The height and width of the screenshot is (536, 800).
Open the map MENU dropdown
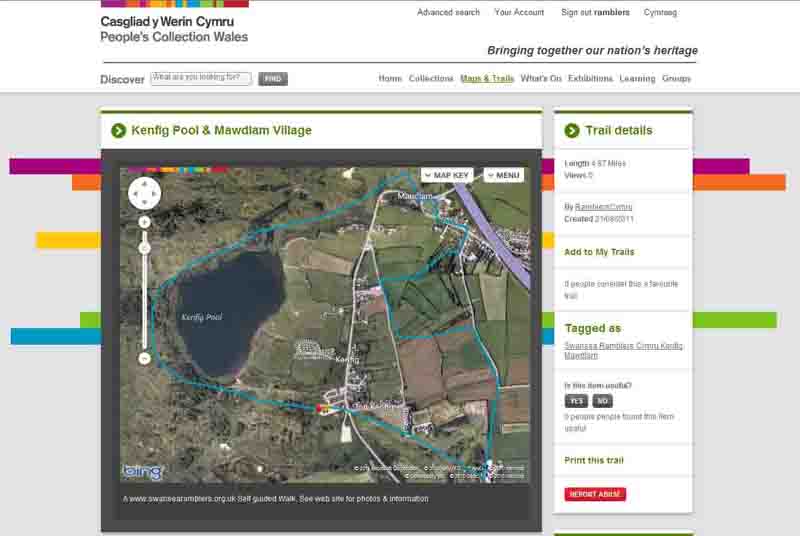[x=504, y=175]
